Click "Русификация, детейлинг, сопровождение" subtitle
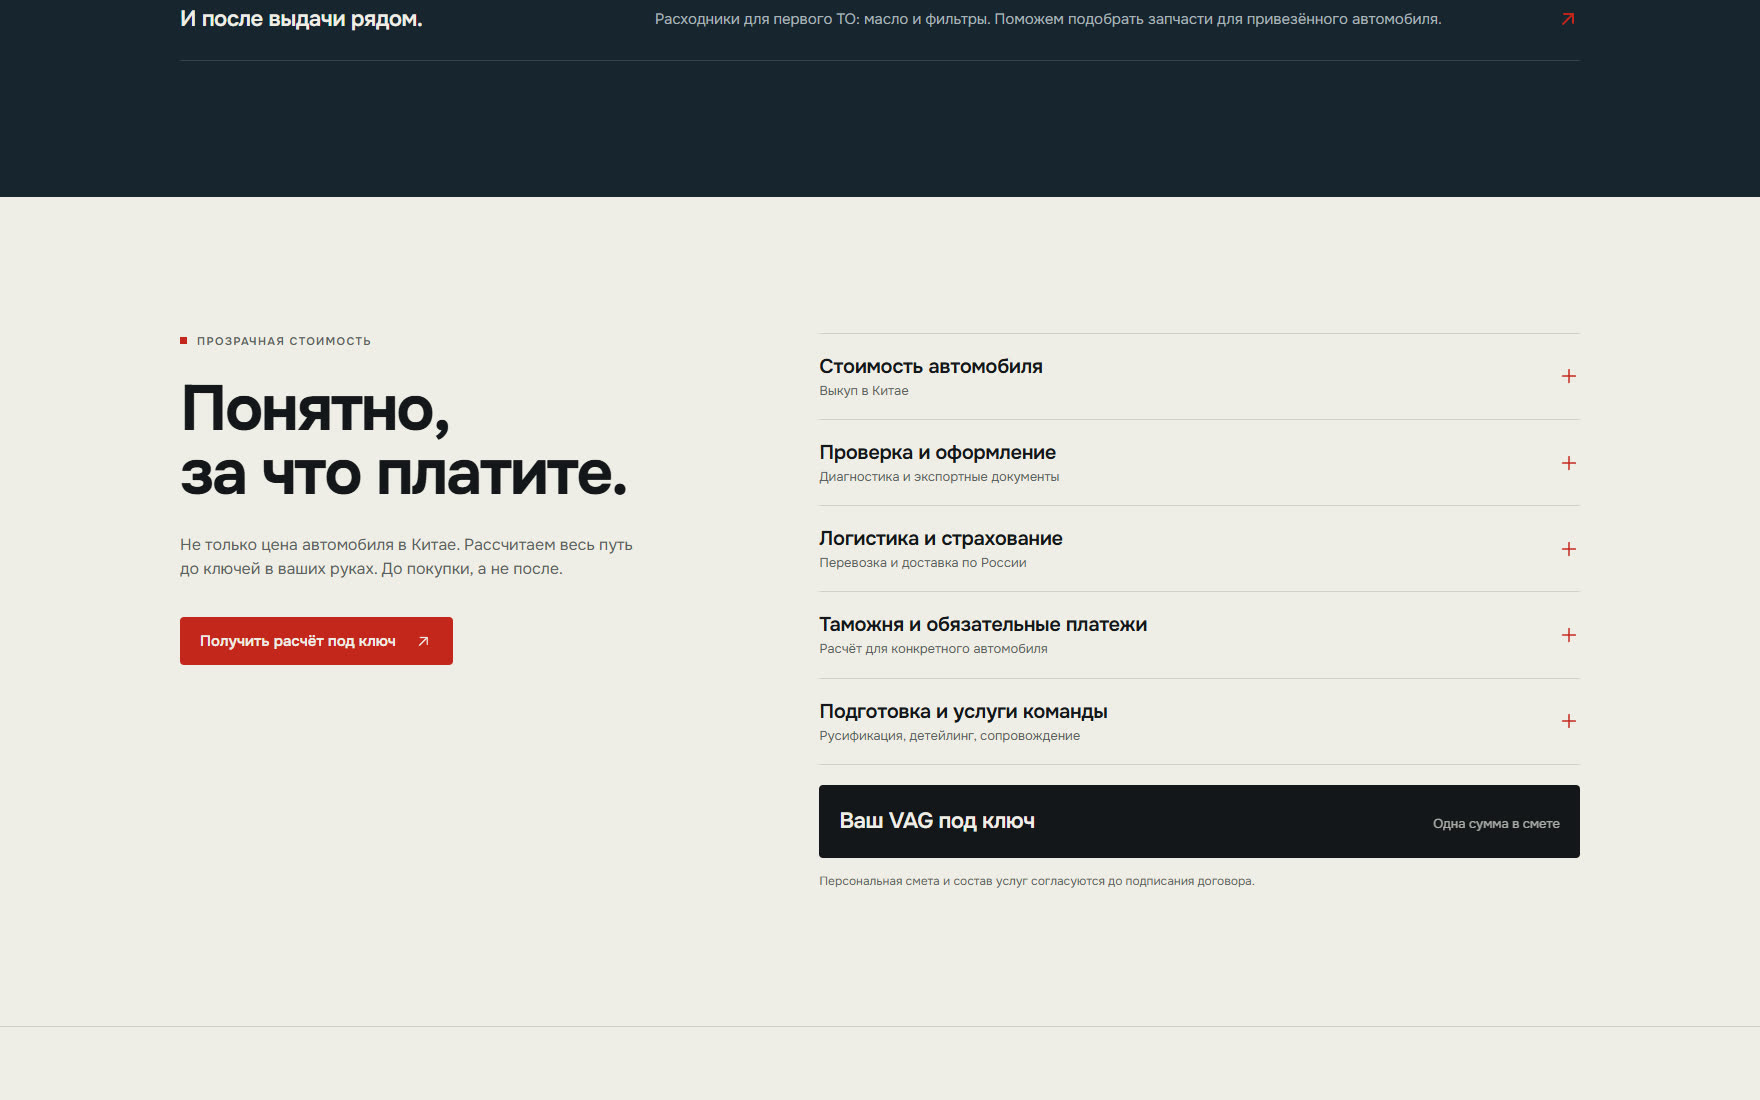Screen dimensions: 1760x1100 pos(949,736)
